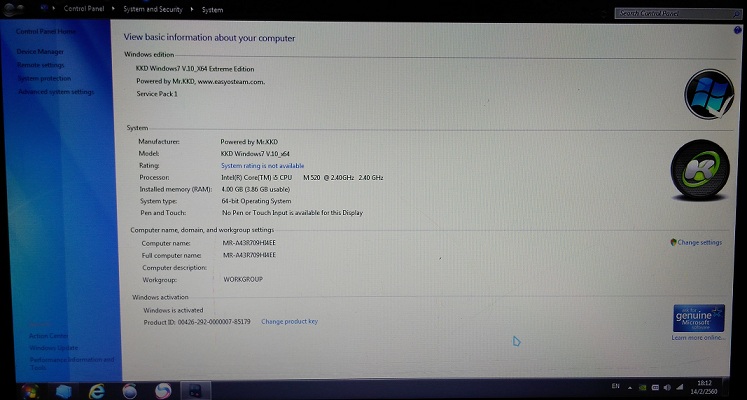This screenshot has width=747, height=400.
Task: Click Service Pack 1 text
Action: pos(157,94)
